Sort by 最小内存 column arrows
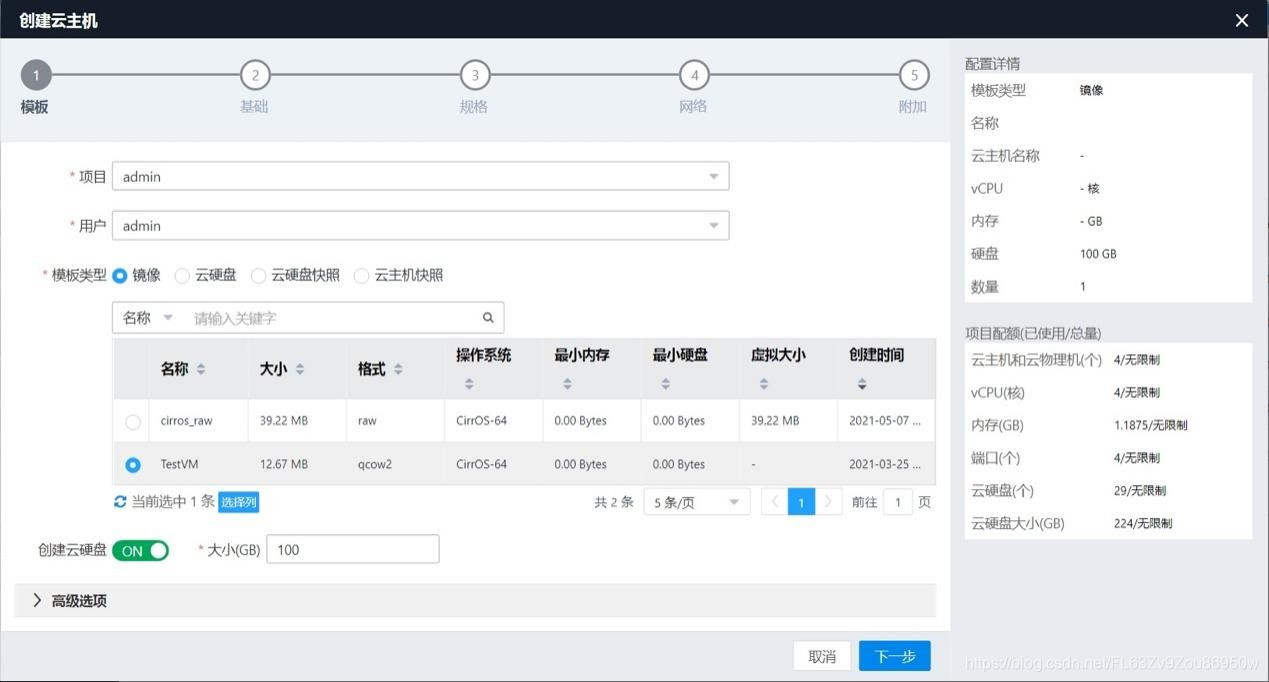This screenshot has height=682, width=1269. point(567,384)
